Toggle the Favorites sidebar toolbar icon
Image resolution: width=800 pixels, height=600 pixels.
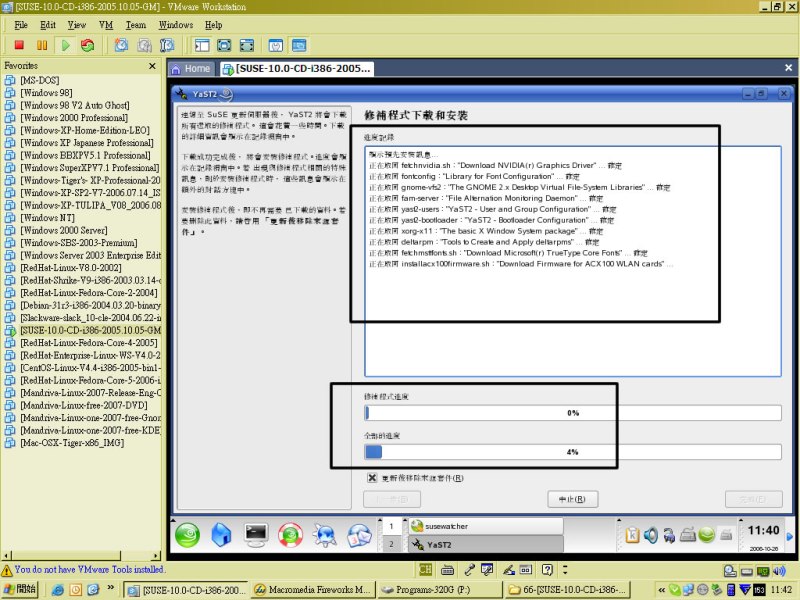(202, 45)
